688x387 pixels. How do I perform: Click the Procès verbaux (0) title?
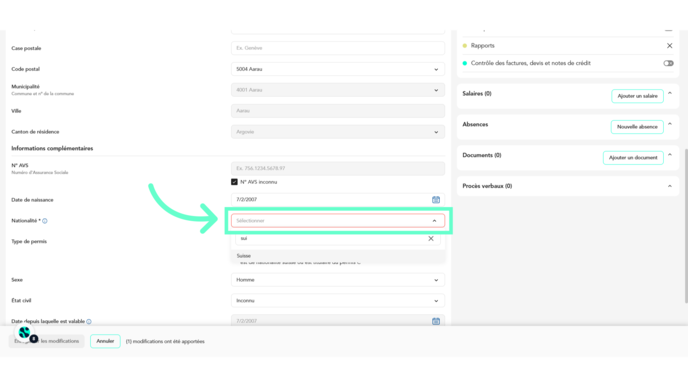(487, 186)
